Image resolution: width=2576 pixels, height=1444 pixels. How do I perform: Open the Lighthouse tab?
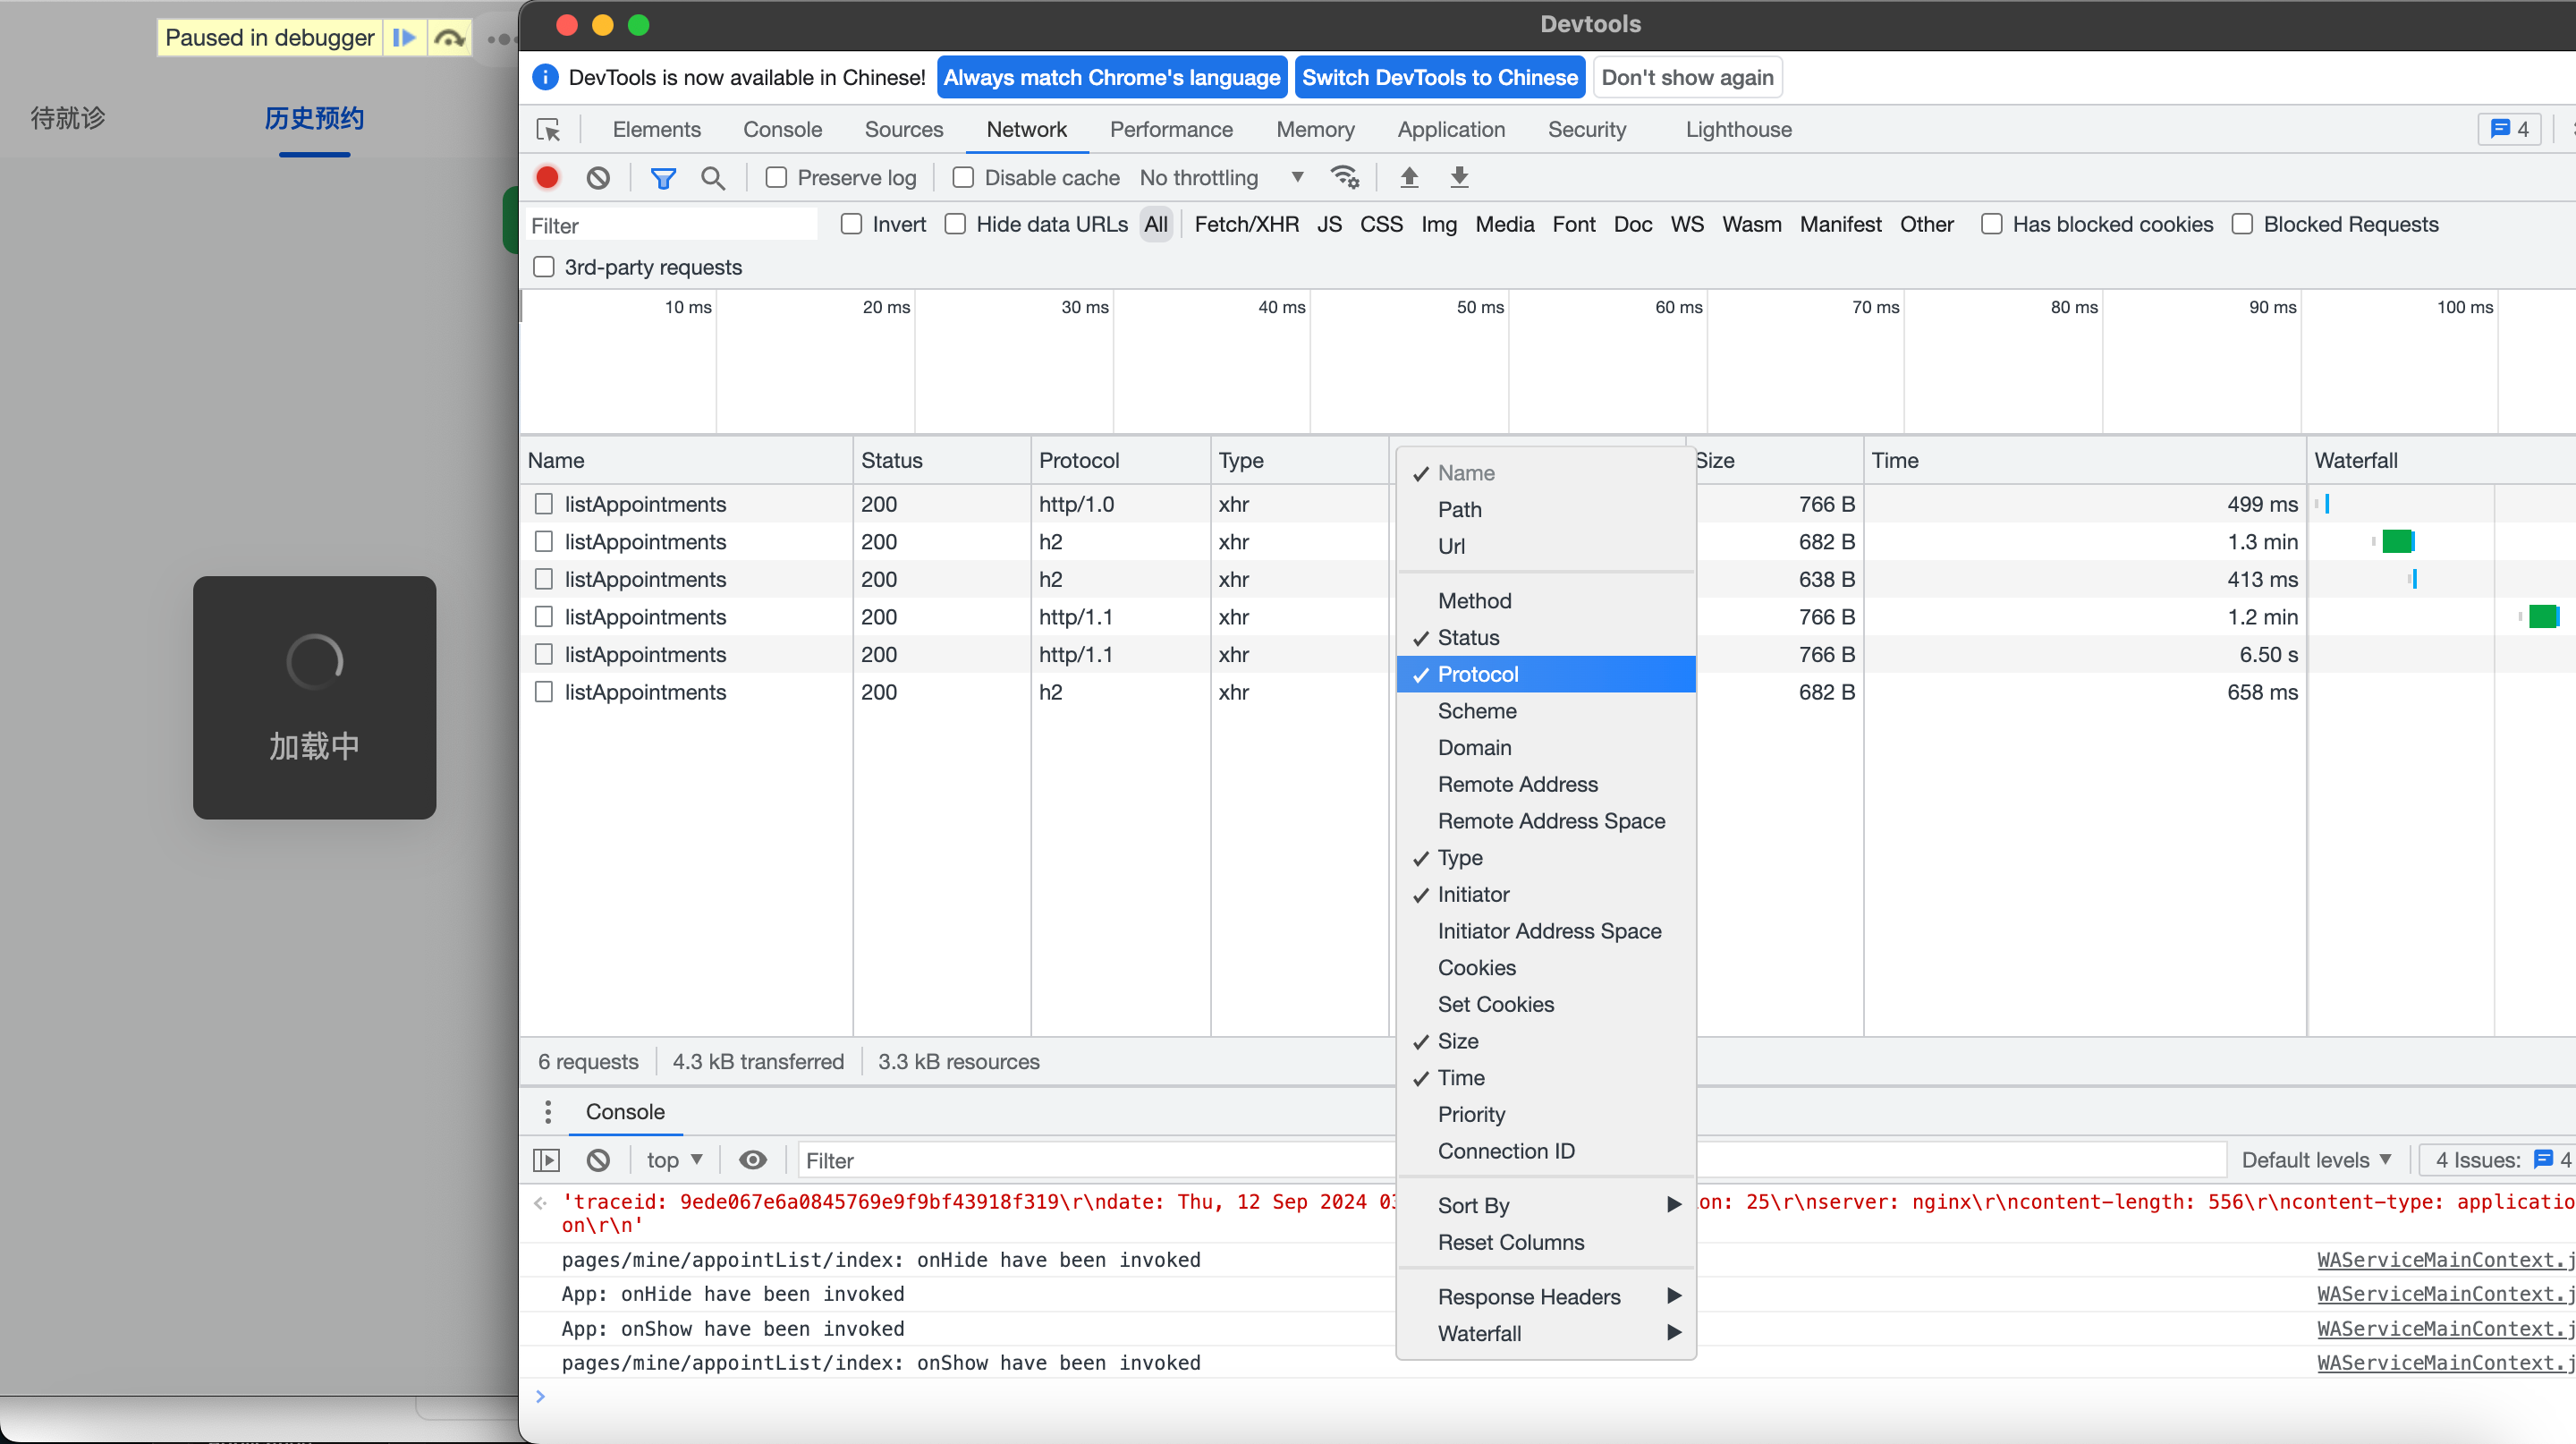(1738, 130)
